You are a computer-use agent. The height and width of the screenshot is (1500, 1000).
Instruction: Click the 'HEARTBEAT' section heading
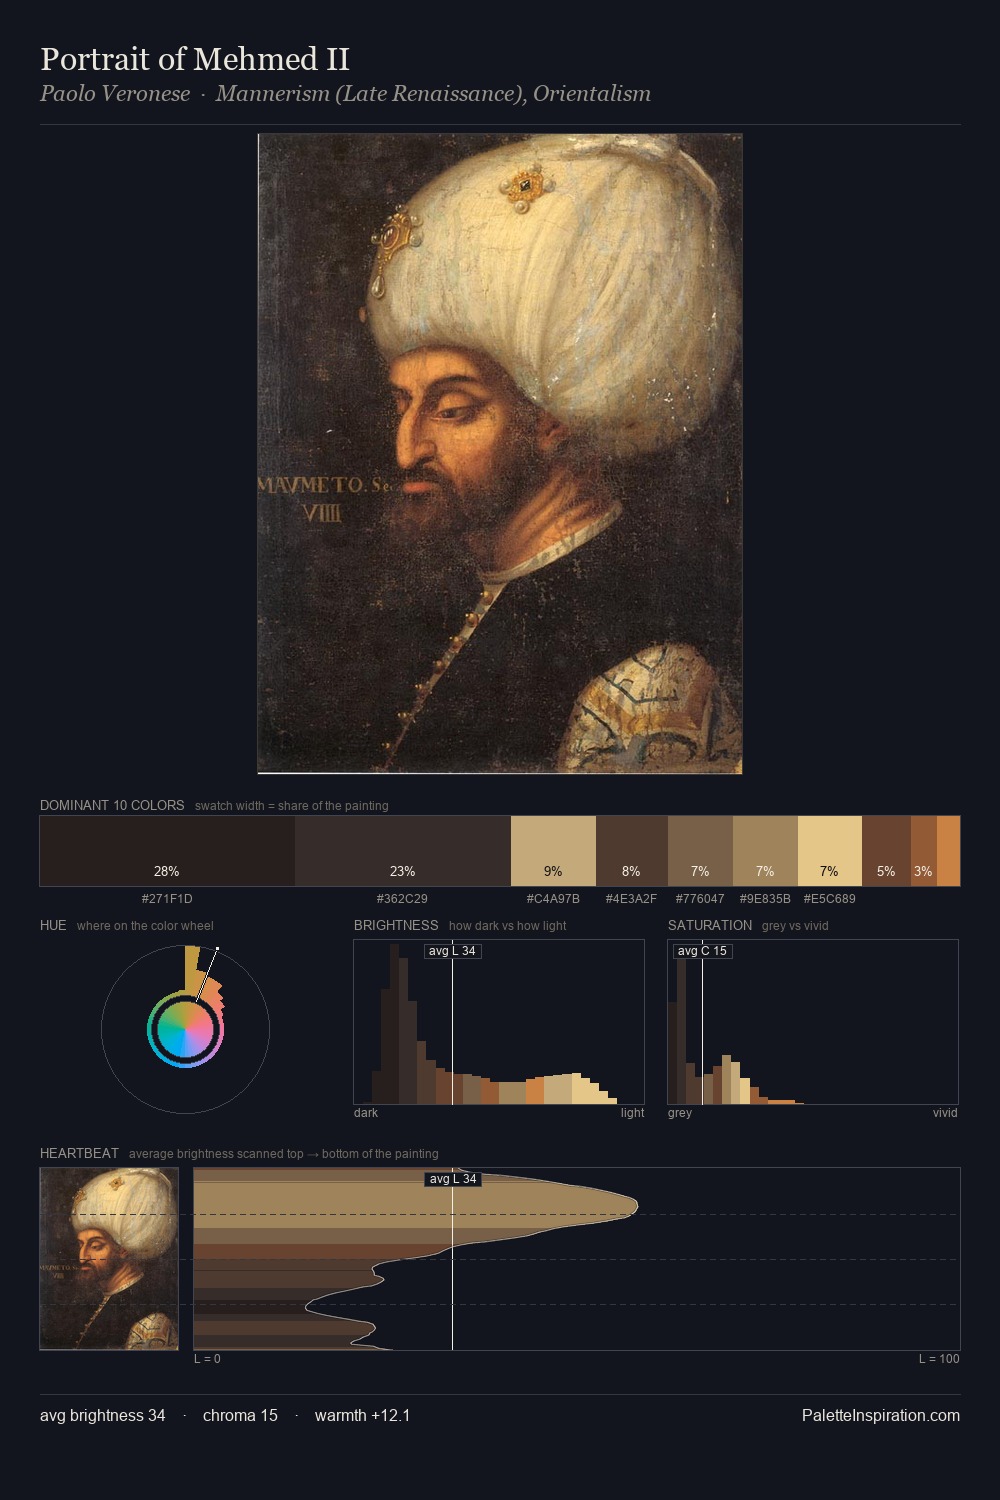coord(79,1153)
